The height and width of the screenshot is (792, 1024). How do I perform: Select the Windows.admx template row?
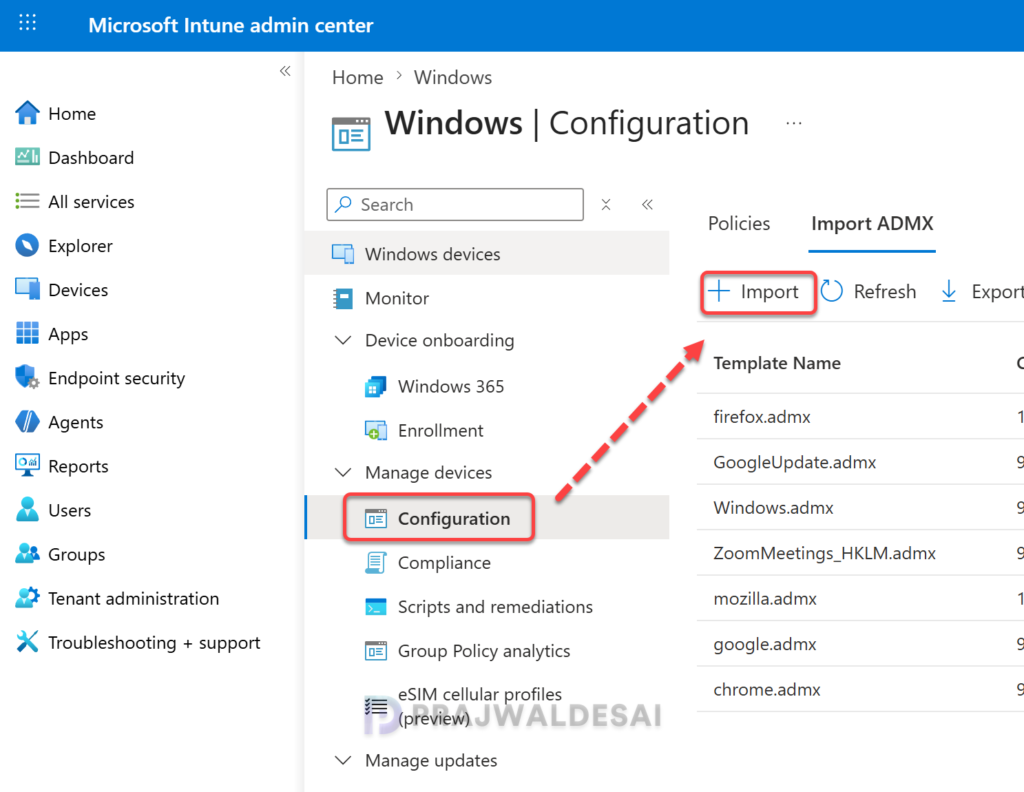point(860,507)
